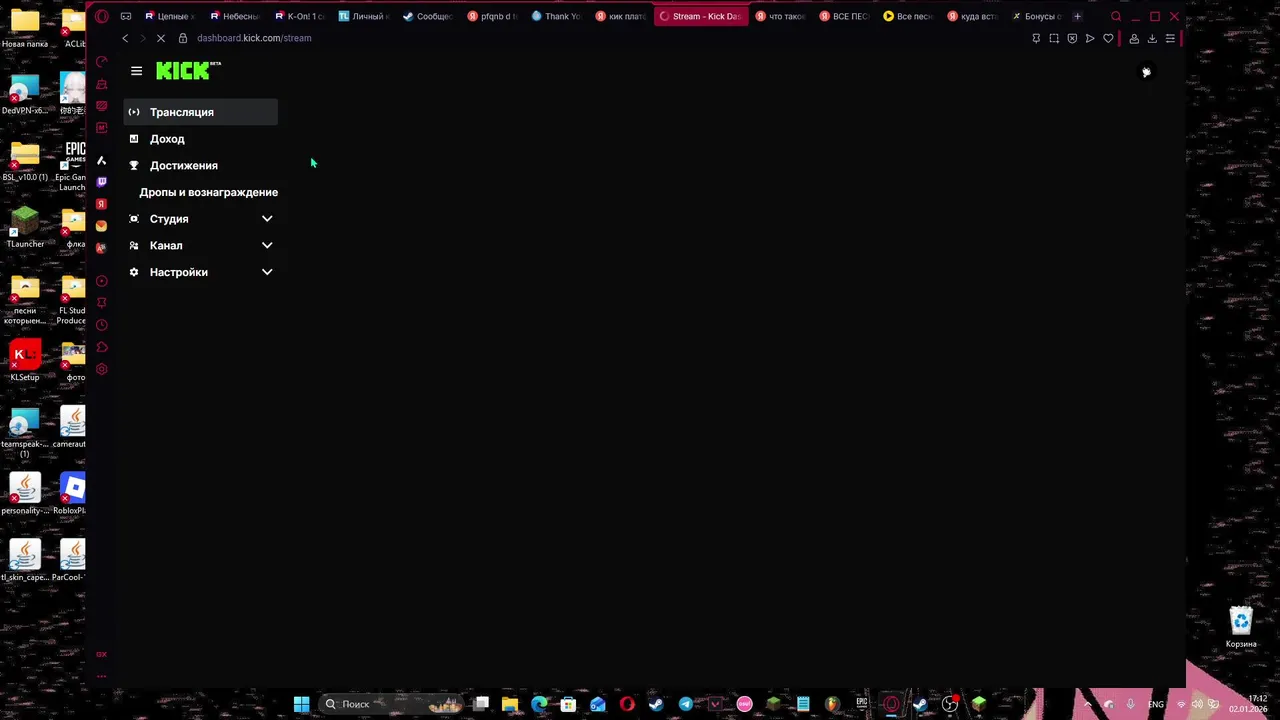This screenshot has width=1280, height=720.
Task: Open File Explorer from the taskbar
Action: [510, 704]
